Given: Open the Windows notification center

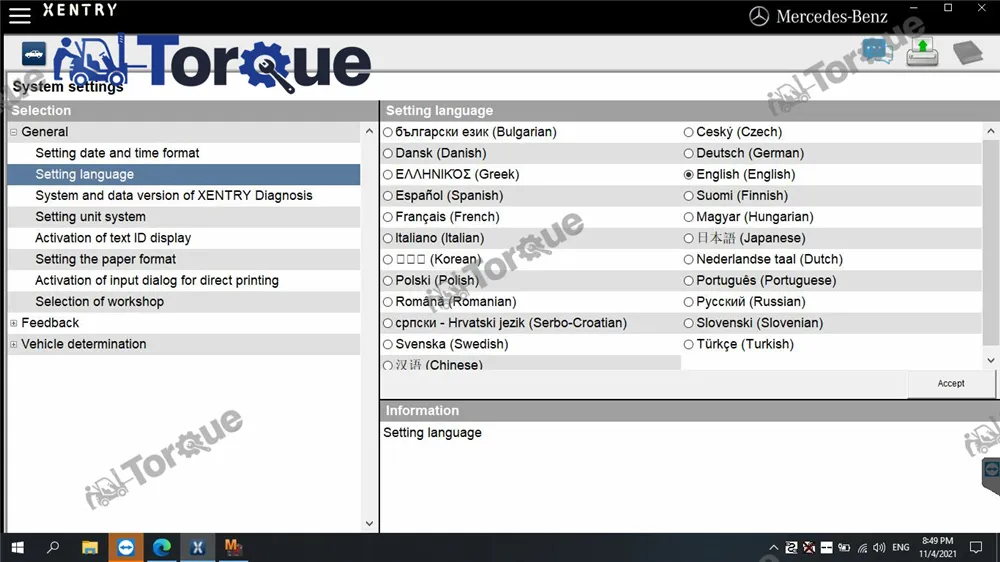Looking at the screenshot, I should 976,547.
